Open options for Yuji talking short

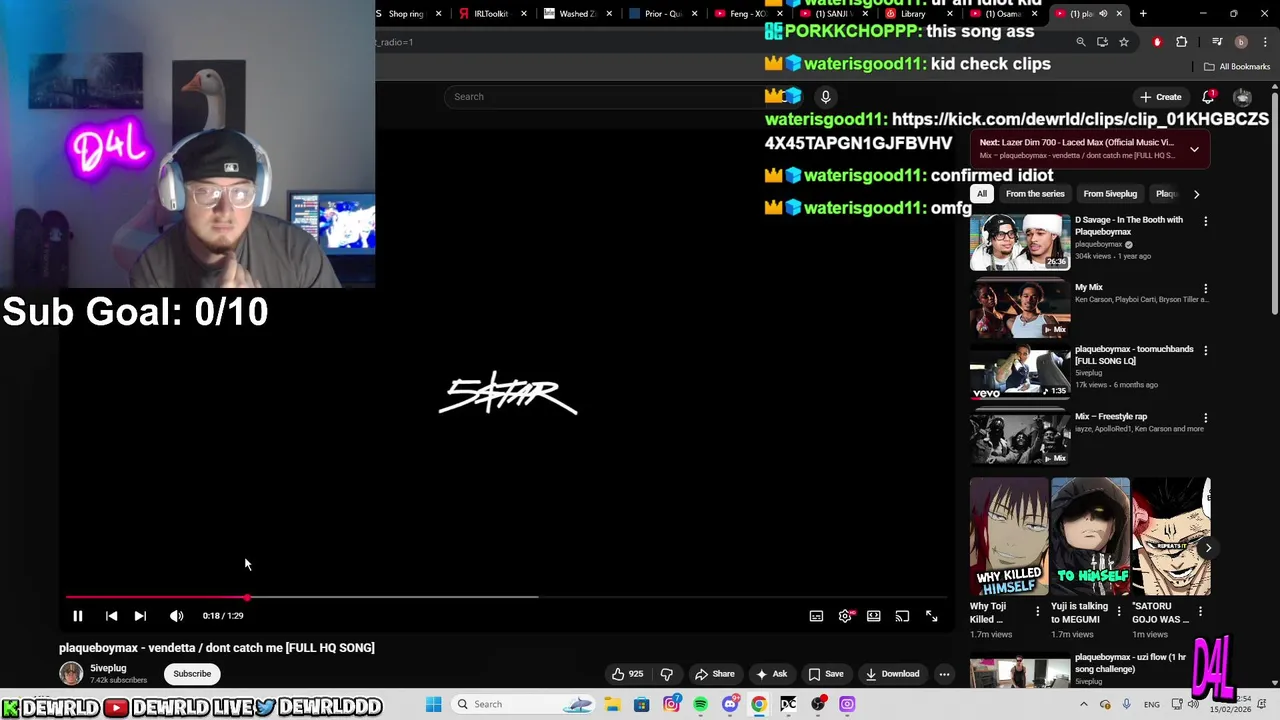pyautogui.click(x=1119, y=611)
